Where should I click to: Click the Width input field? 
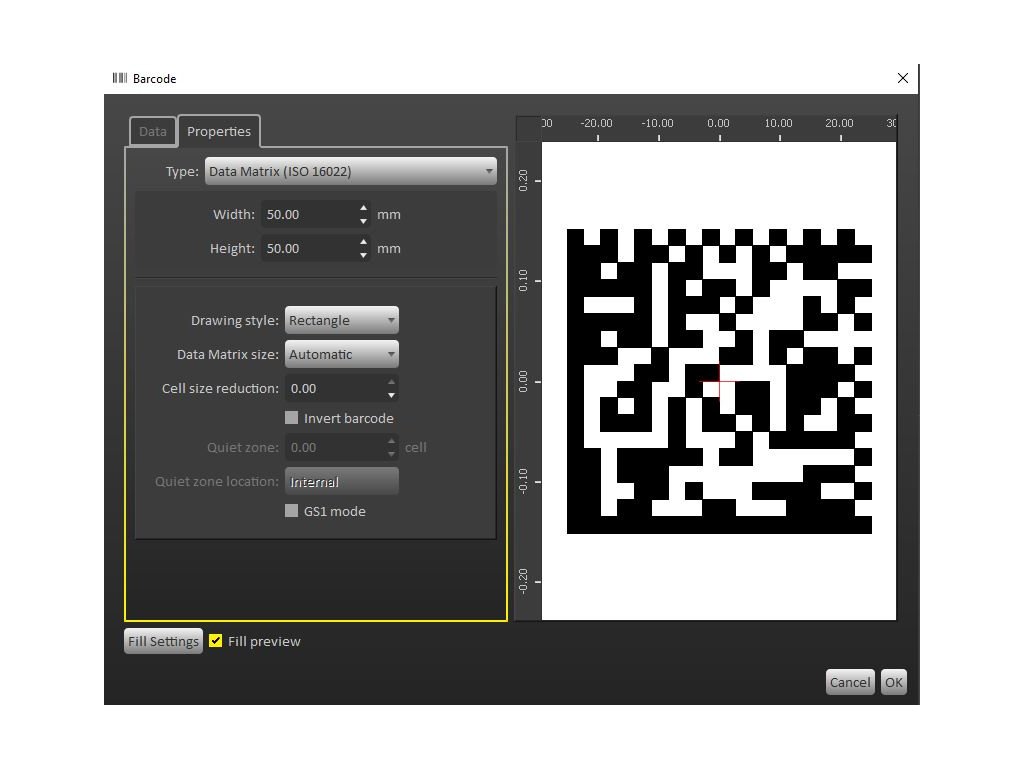[x=310, y=214]
